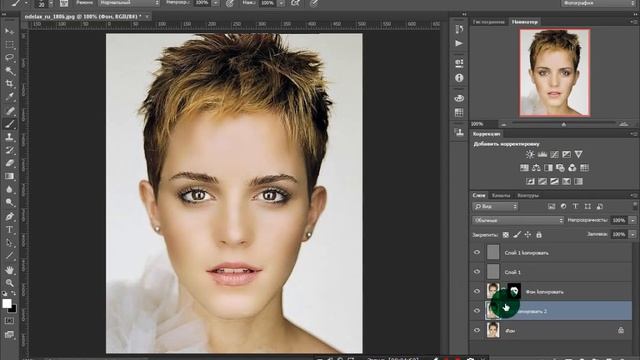Open the layer opacity slider arrow
This screenshot has height=360, width=640.
pos(633,220)
